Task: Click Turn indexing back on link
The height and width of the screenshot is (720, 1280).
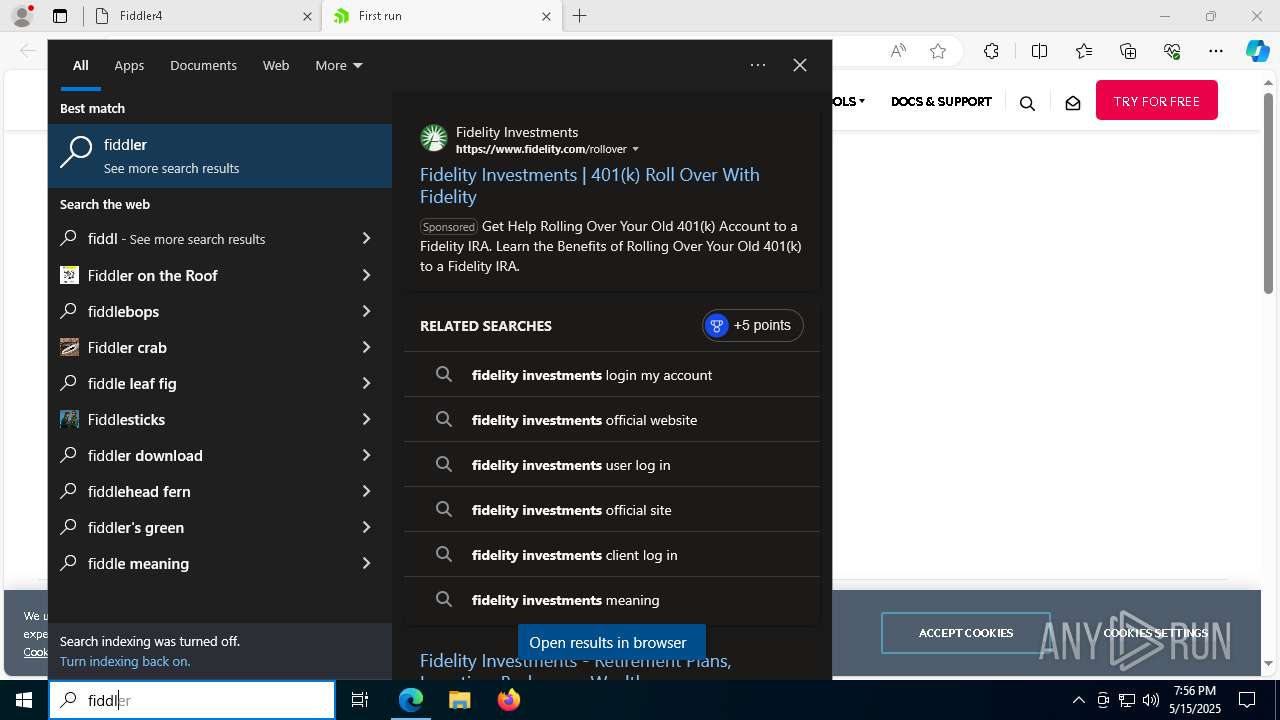Action: tap(125, 661)
